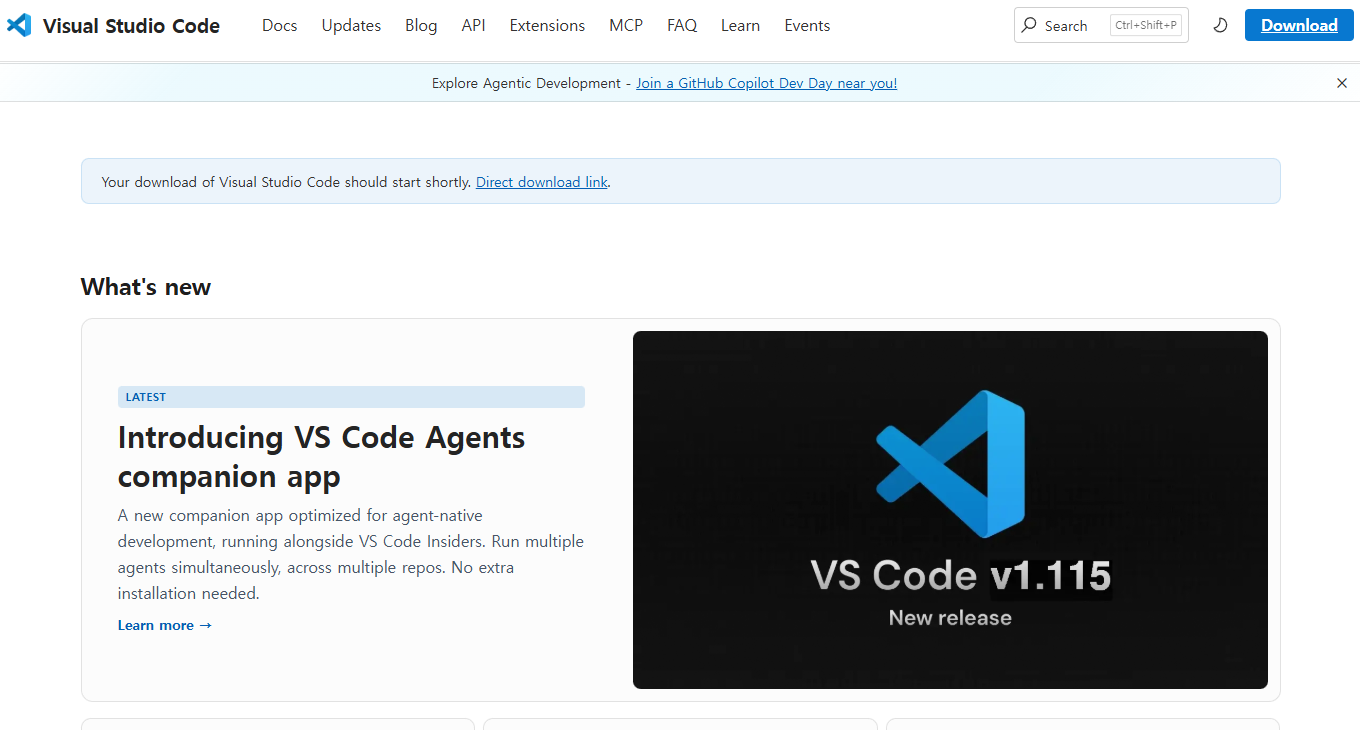Follow the GitHub Copilot Dev Day link
This screenshot has width=1360, height=730.
click(x=766, y=83)
